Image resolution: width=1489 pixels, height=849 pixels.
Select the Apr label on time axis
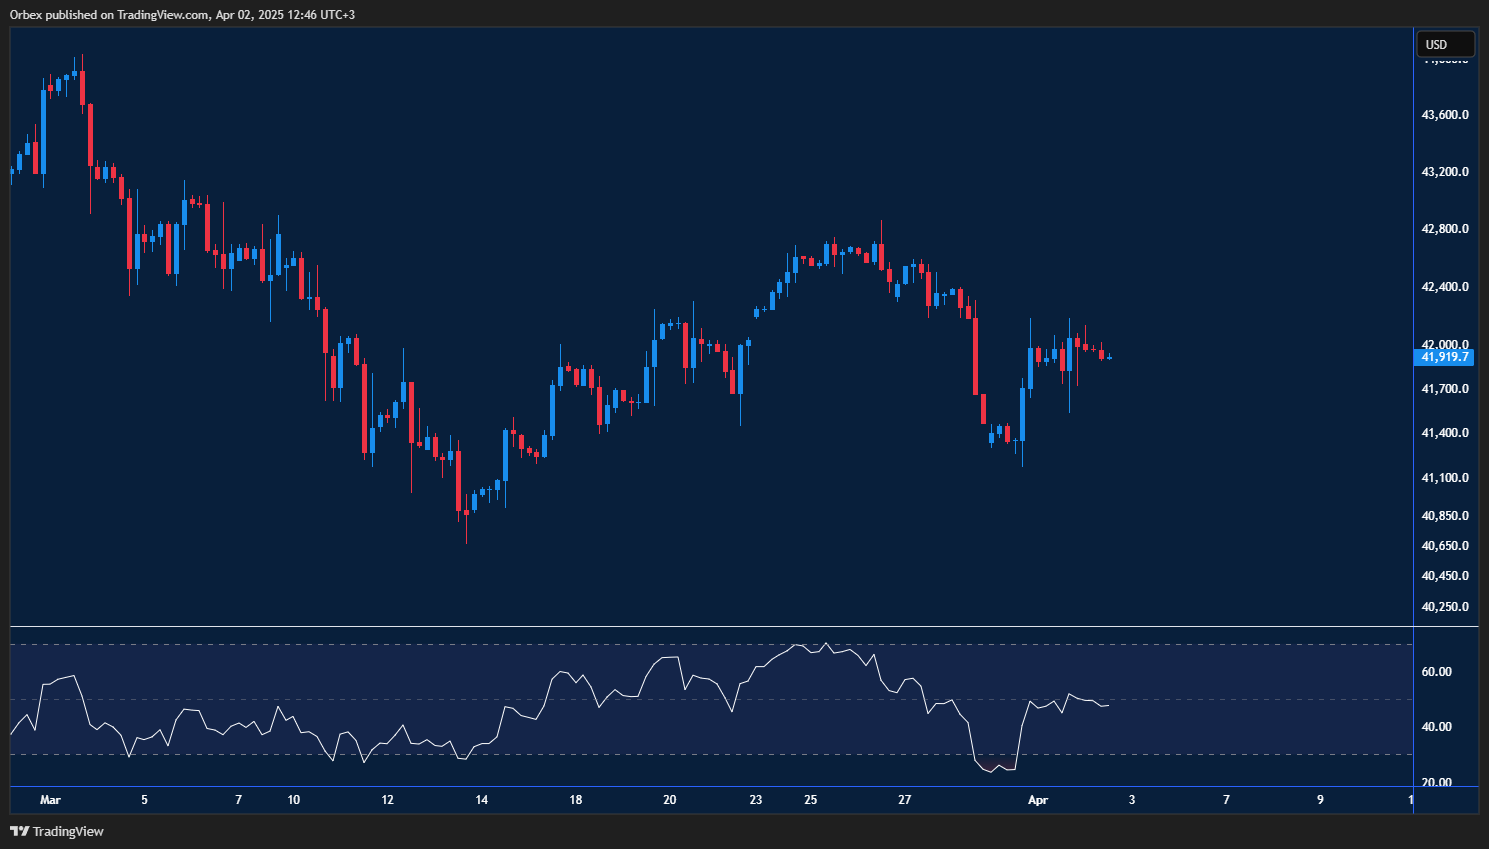point(1038,800)
